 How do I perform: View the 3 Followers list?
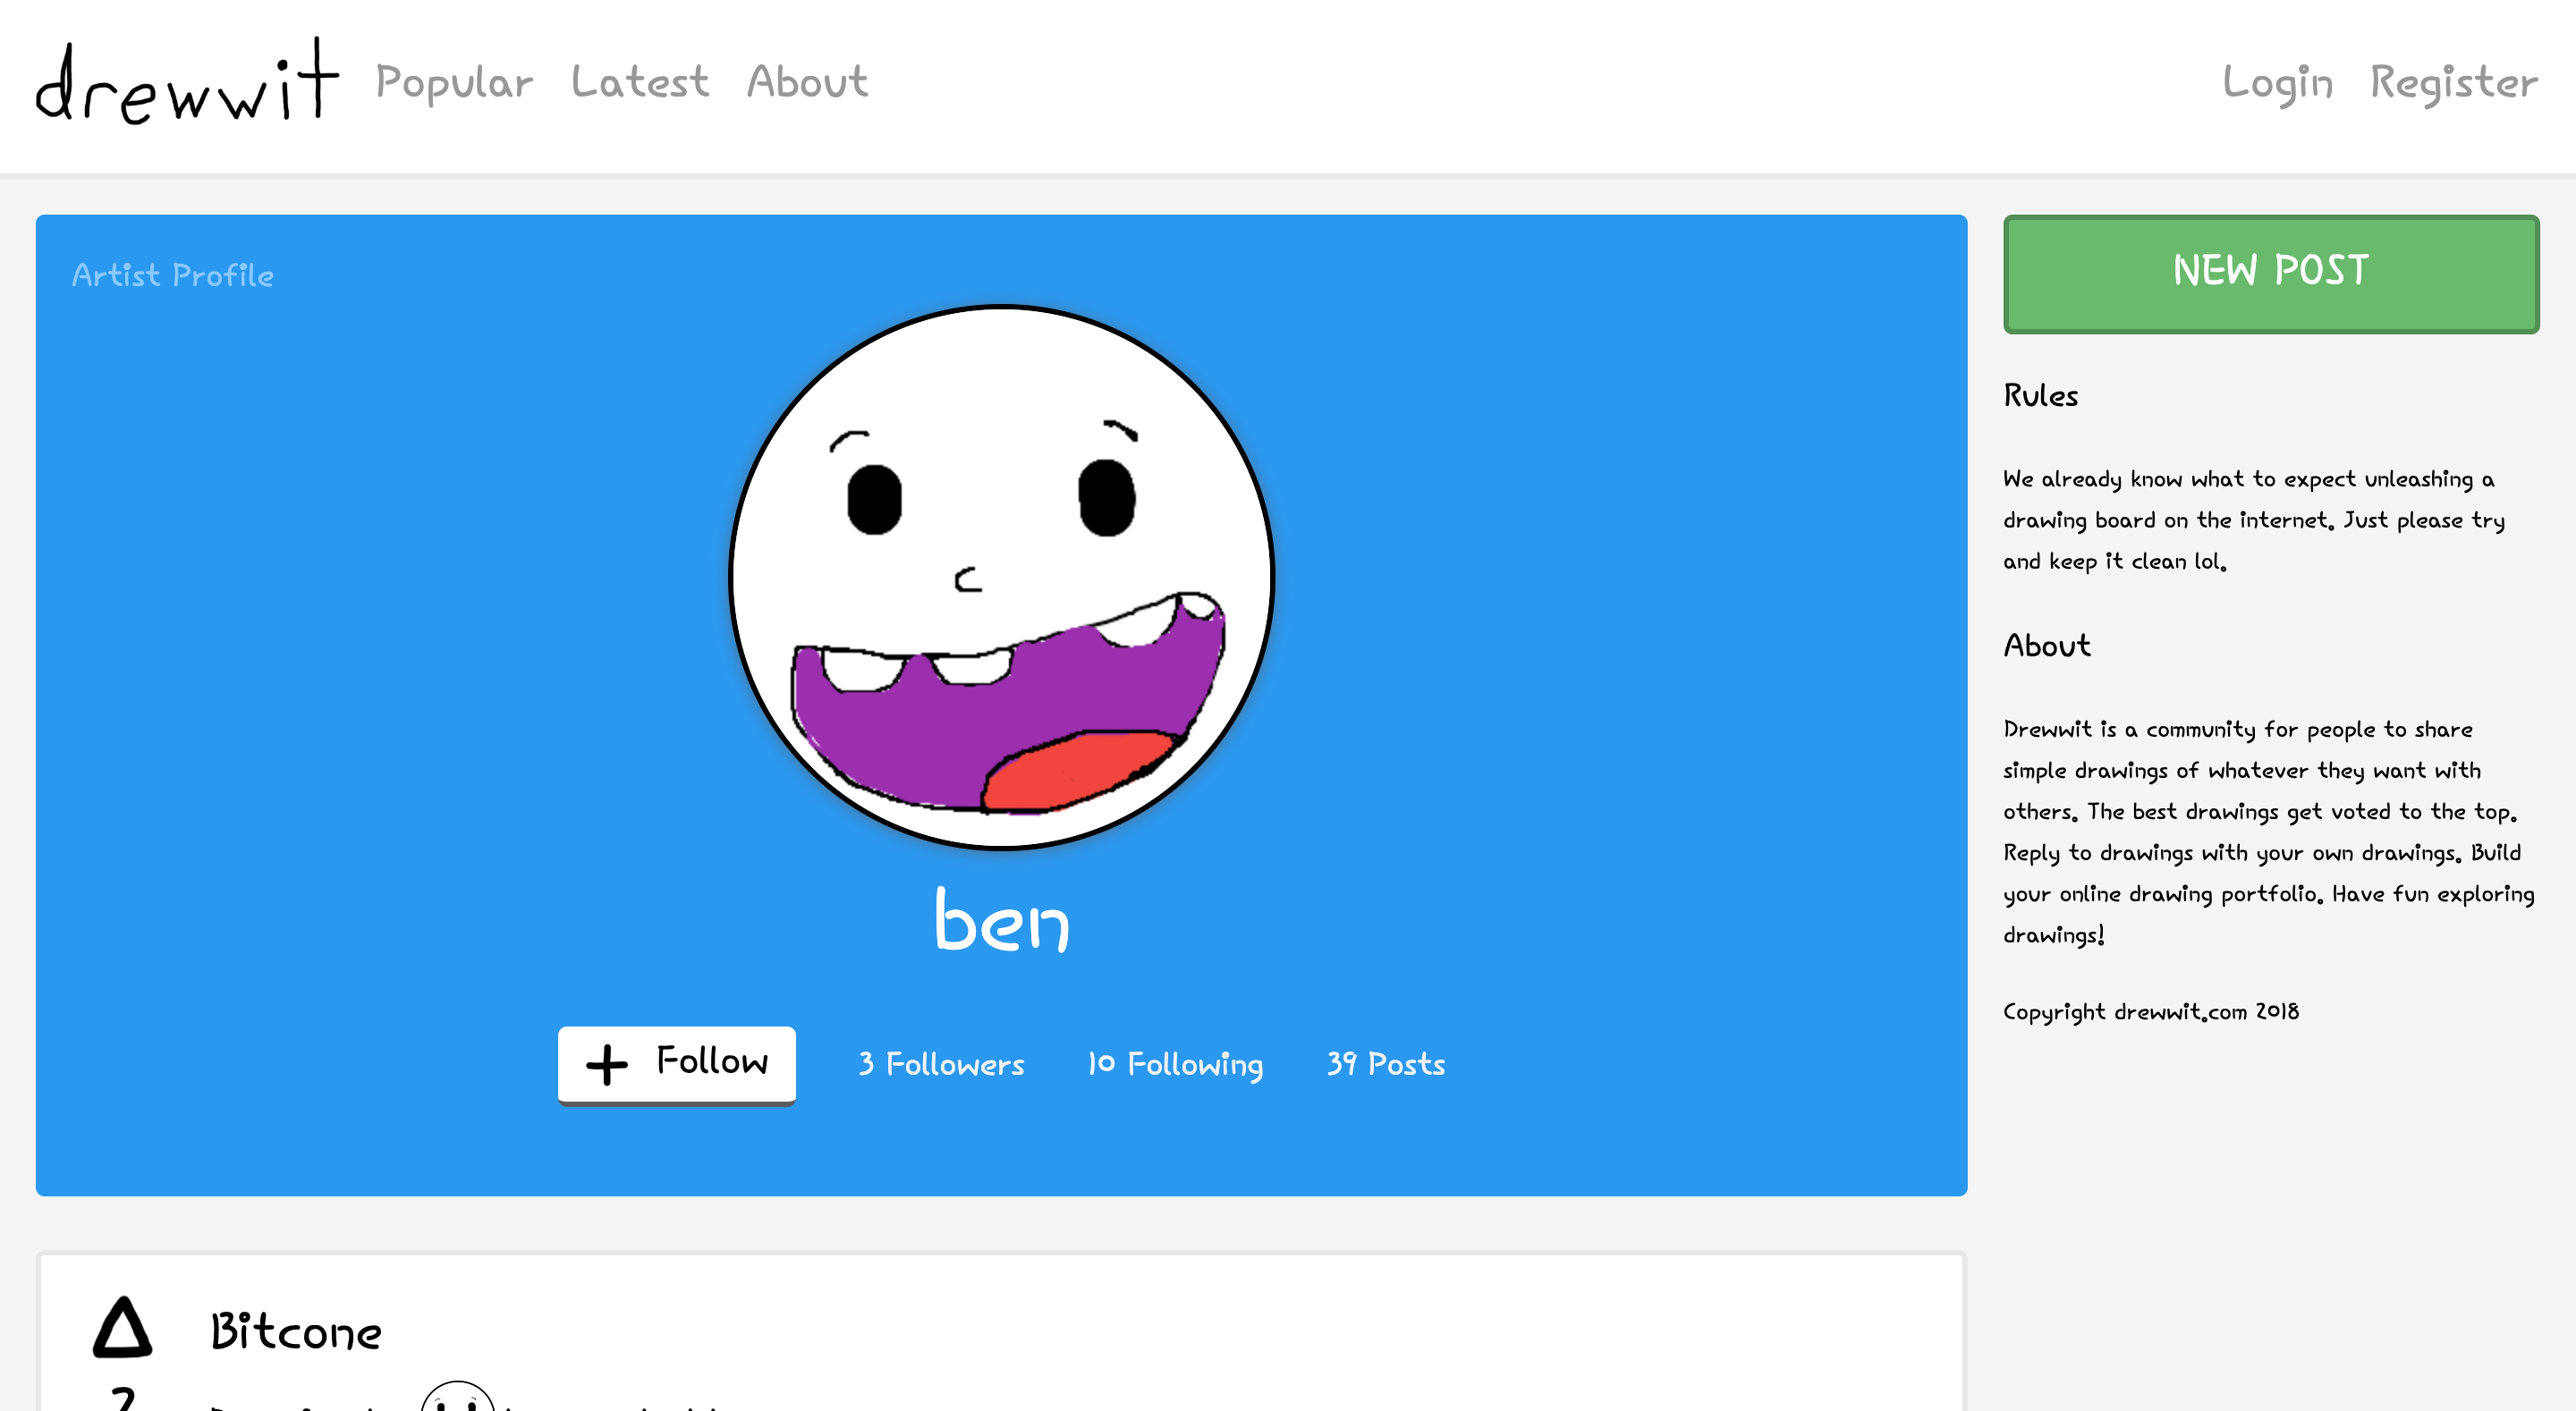(941, 1064)
